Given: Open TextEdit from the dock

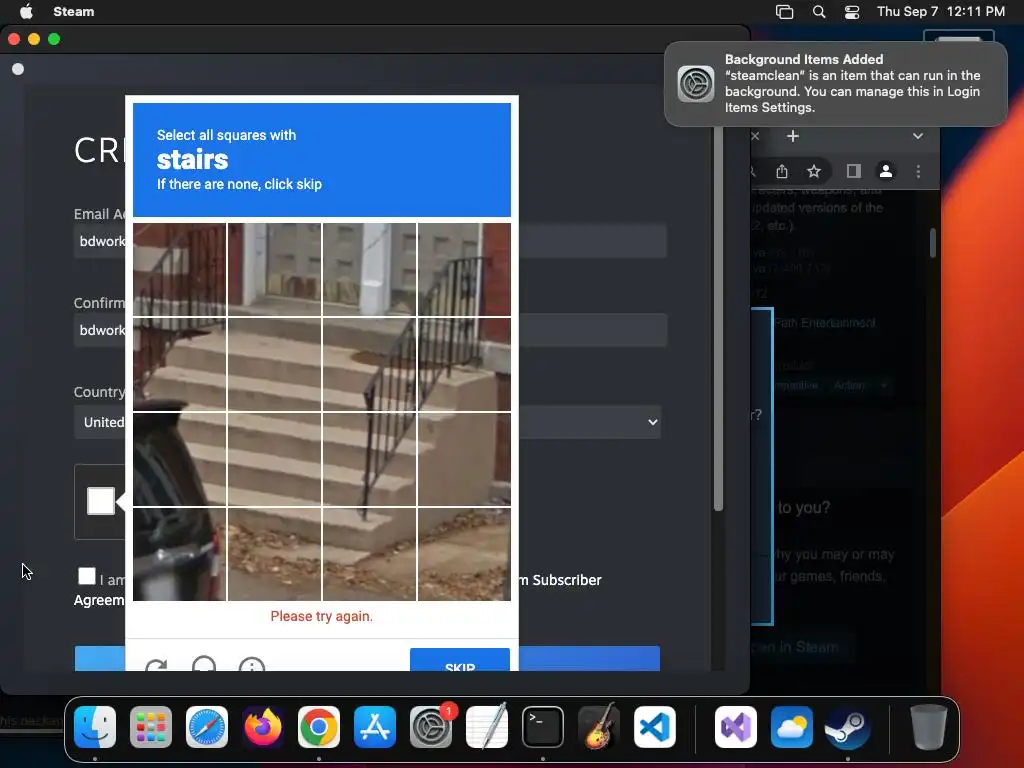Looking at the screenshot, I should 487,727.
